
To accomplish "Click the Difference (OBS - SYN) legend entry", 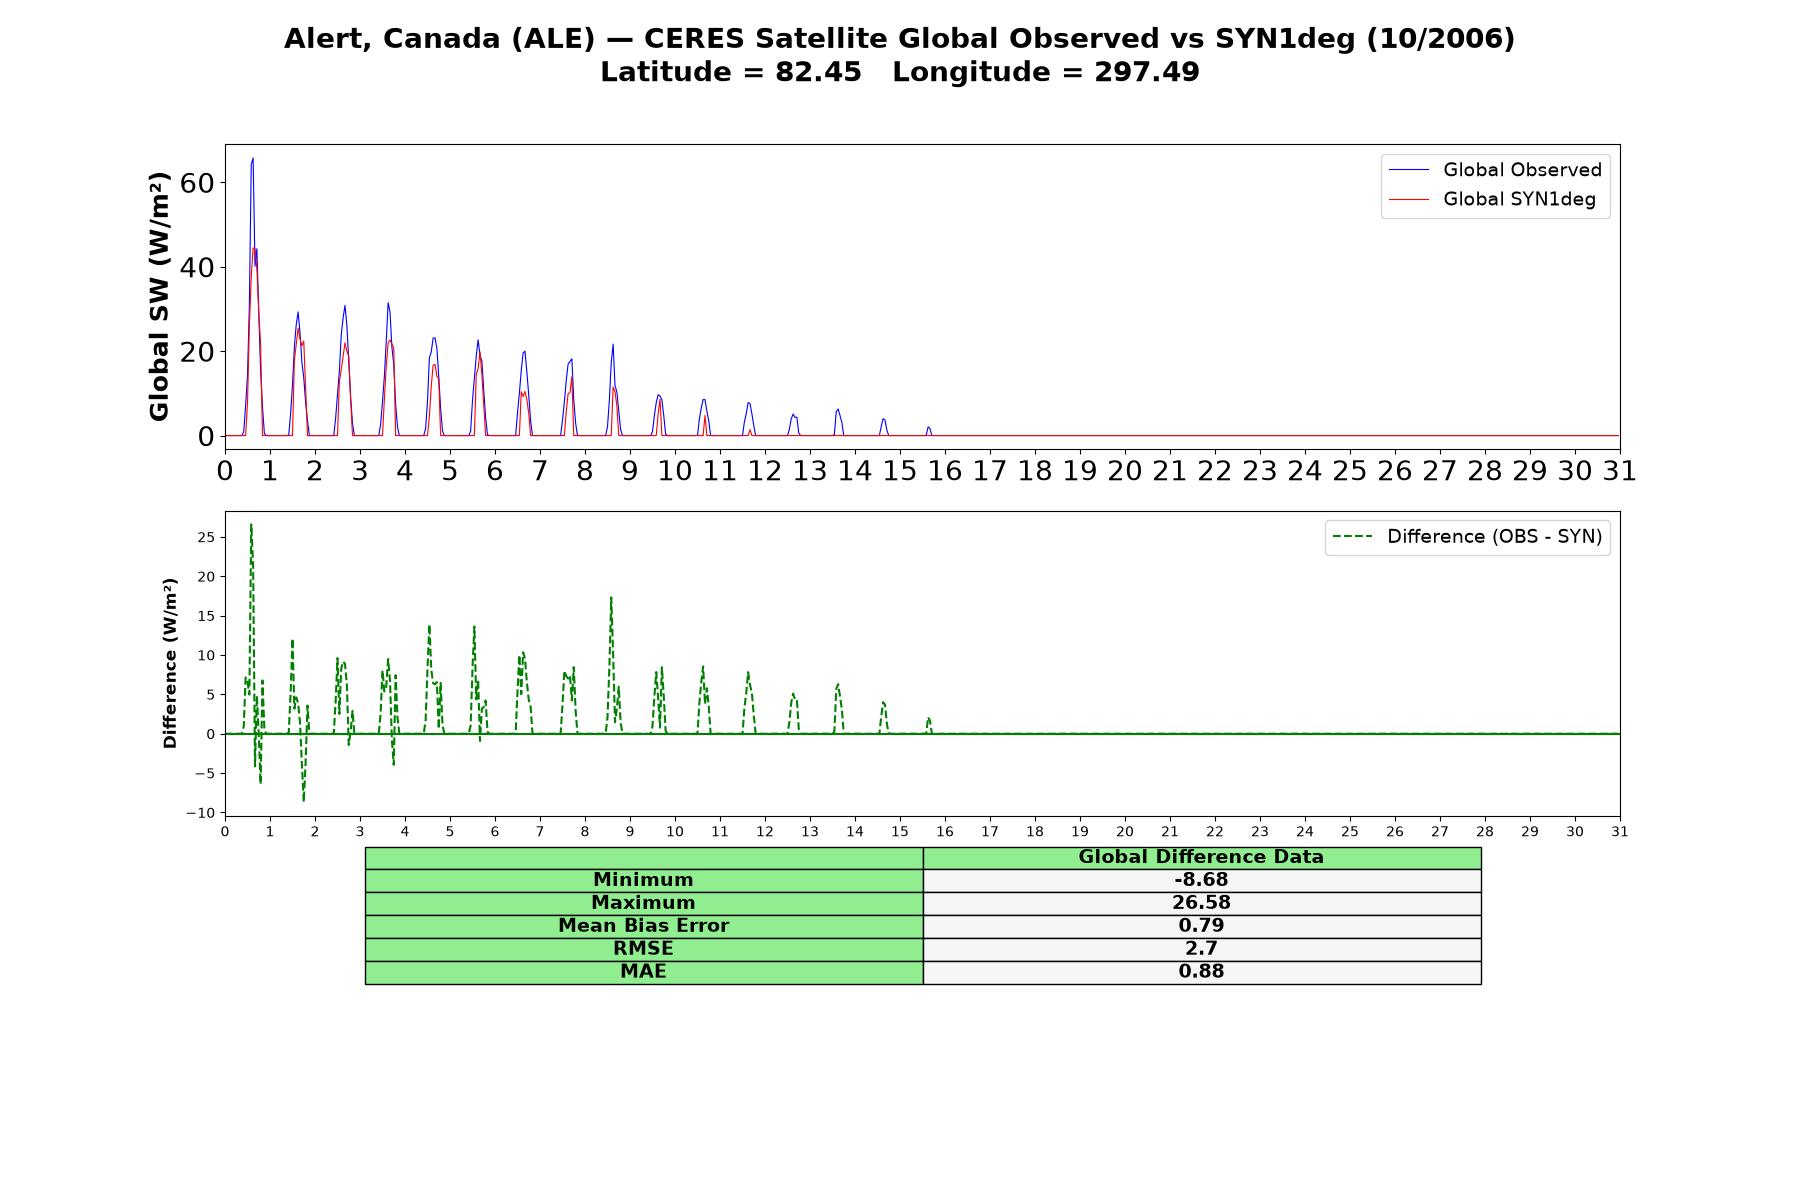I will click(x=1468, y=537).
